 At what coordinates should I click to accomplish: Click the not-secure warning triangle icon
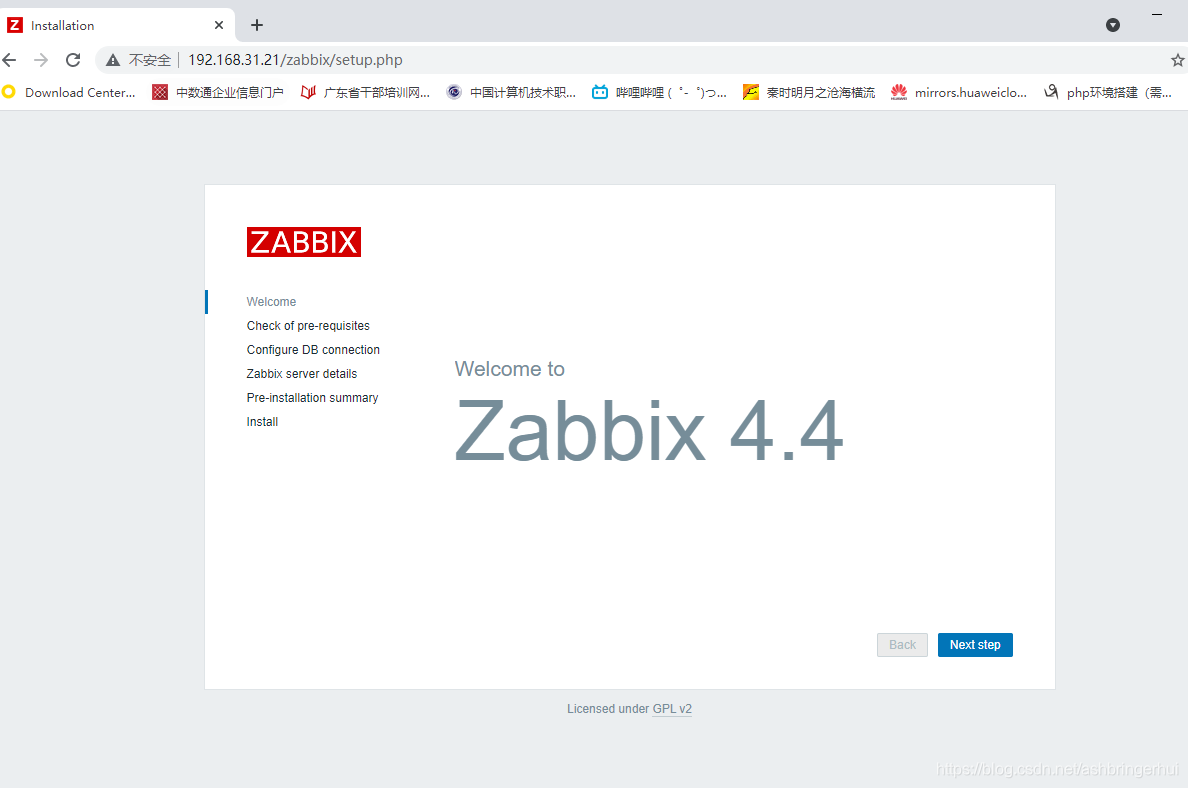click(x=113, y=60)
